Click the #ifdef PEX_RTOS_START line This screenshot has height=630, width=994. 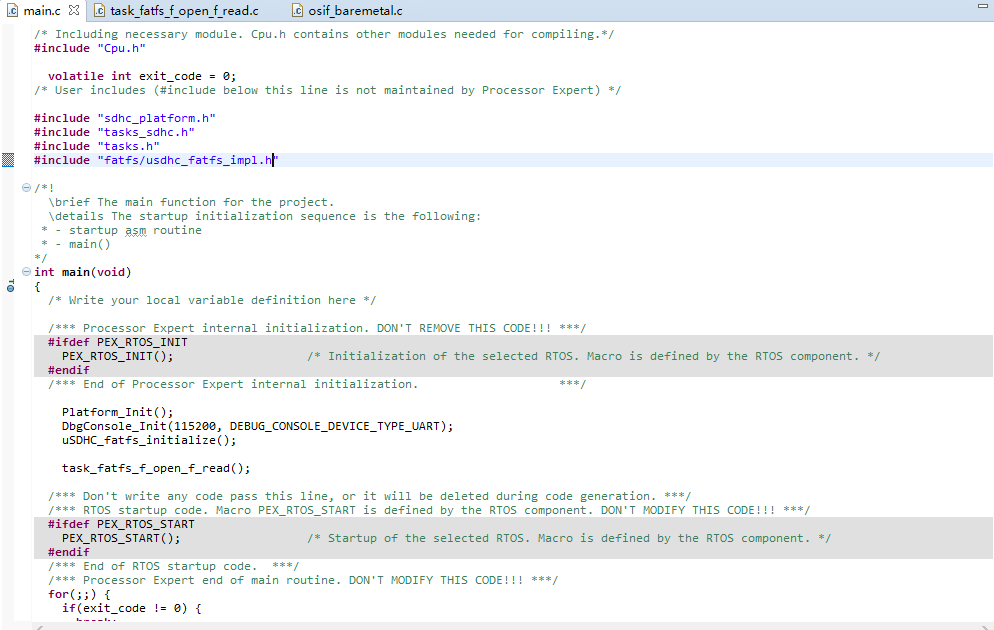[121, 524]
